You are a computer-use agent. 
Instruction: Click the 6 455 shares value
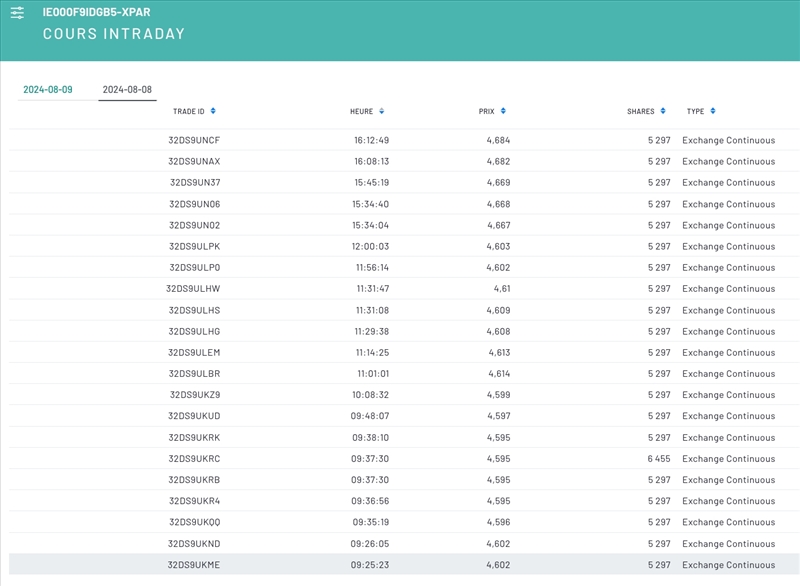(658, 459)
